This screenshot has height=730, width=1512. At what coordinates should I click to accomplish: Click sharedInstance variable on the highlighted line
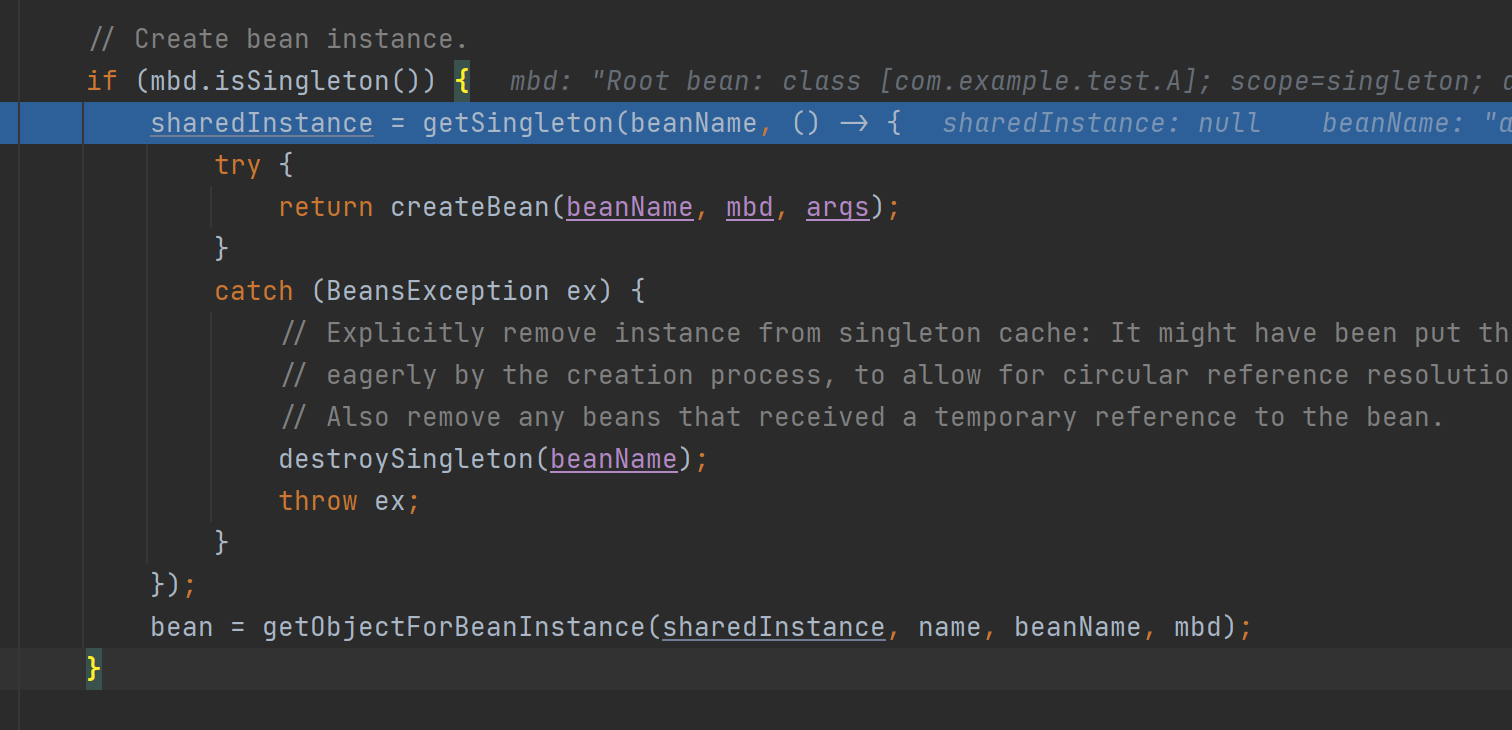coord(261,123)
